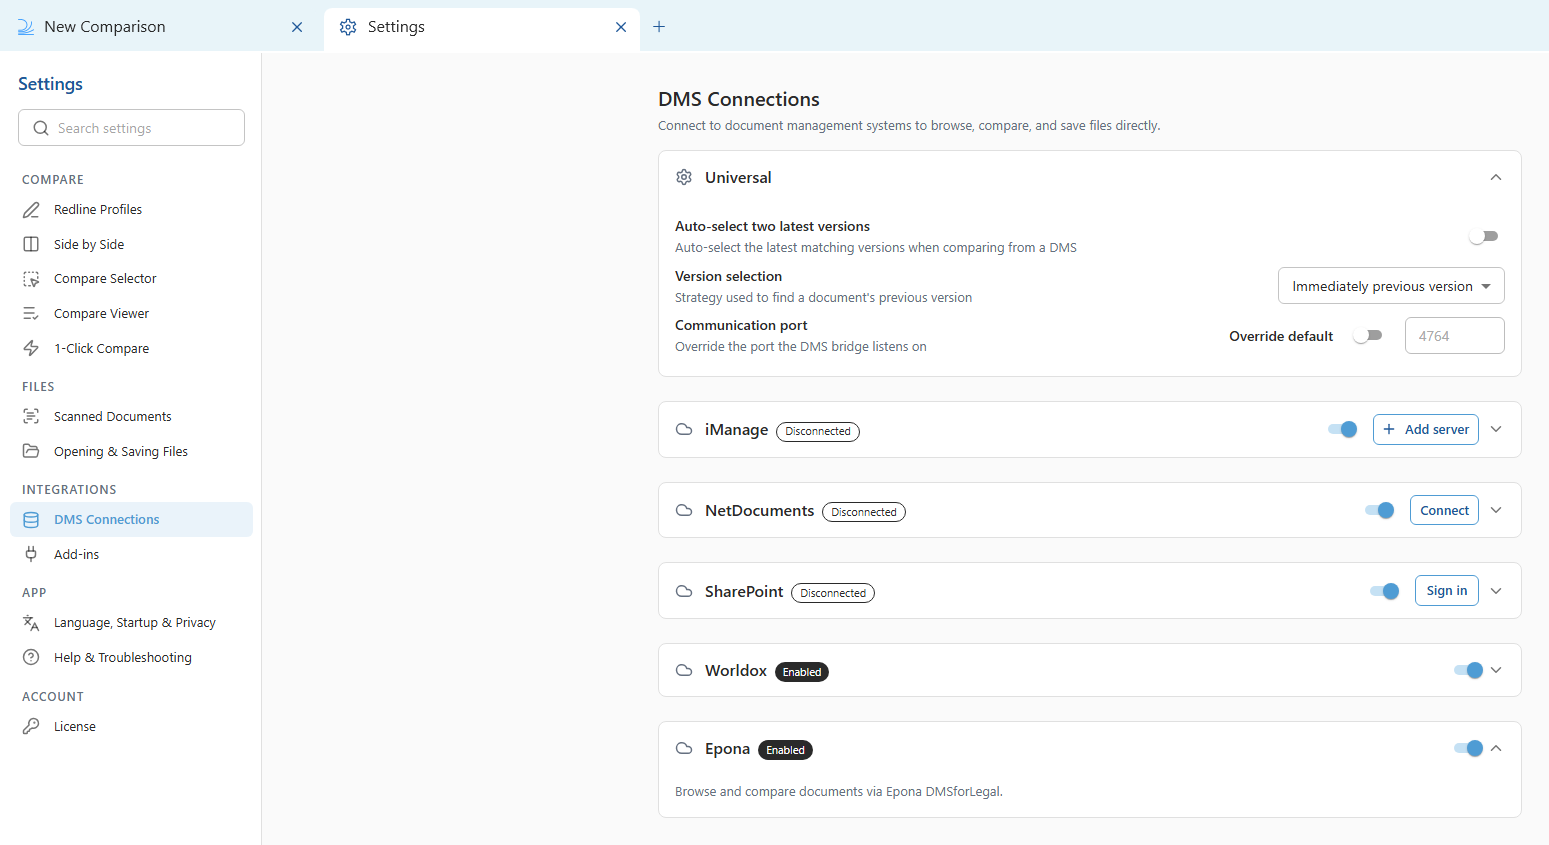Click the Compare Selector icon

(x=31, y=279)
